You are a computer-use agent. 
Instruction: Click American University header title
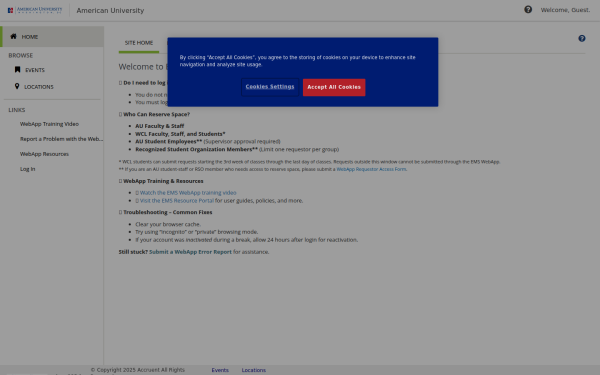click(110, 10)
